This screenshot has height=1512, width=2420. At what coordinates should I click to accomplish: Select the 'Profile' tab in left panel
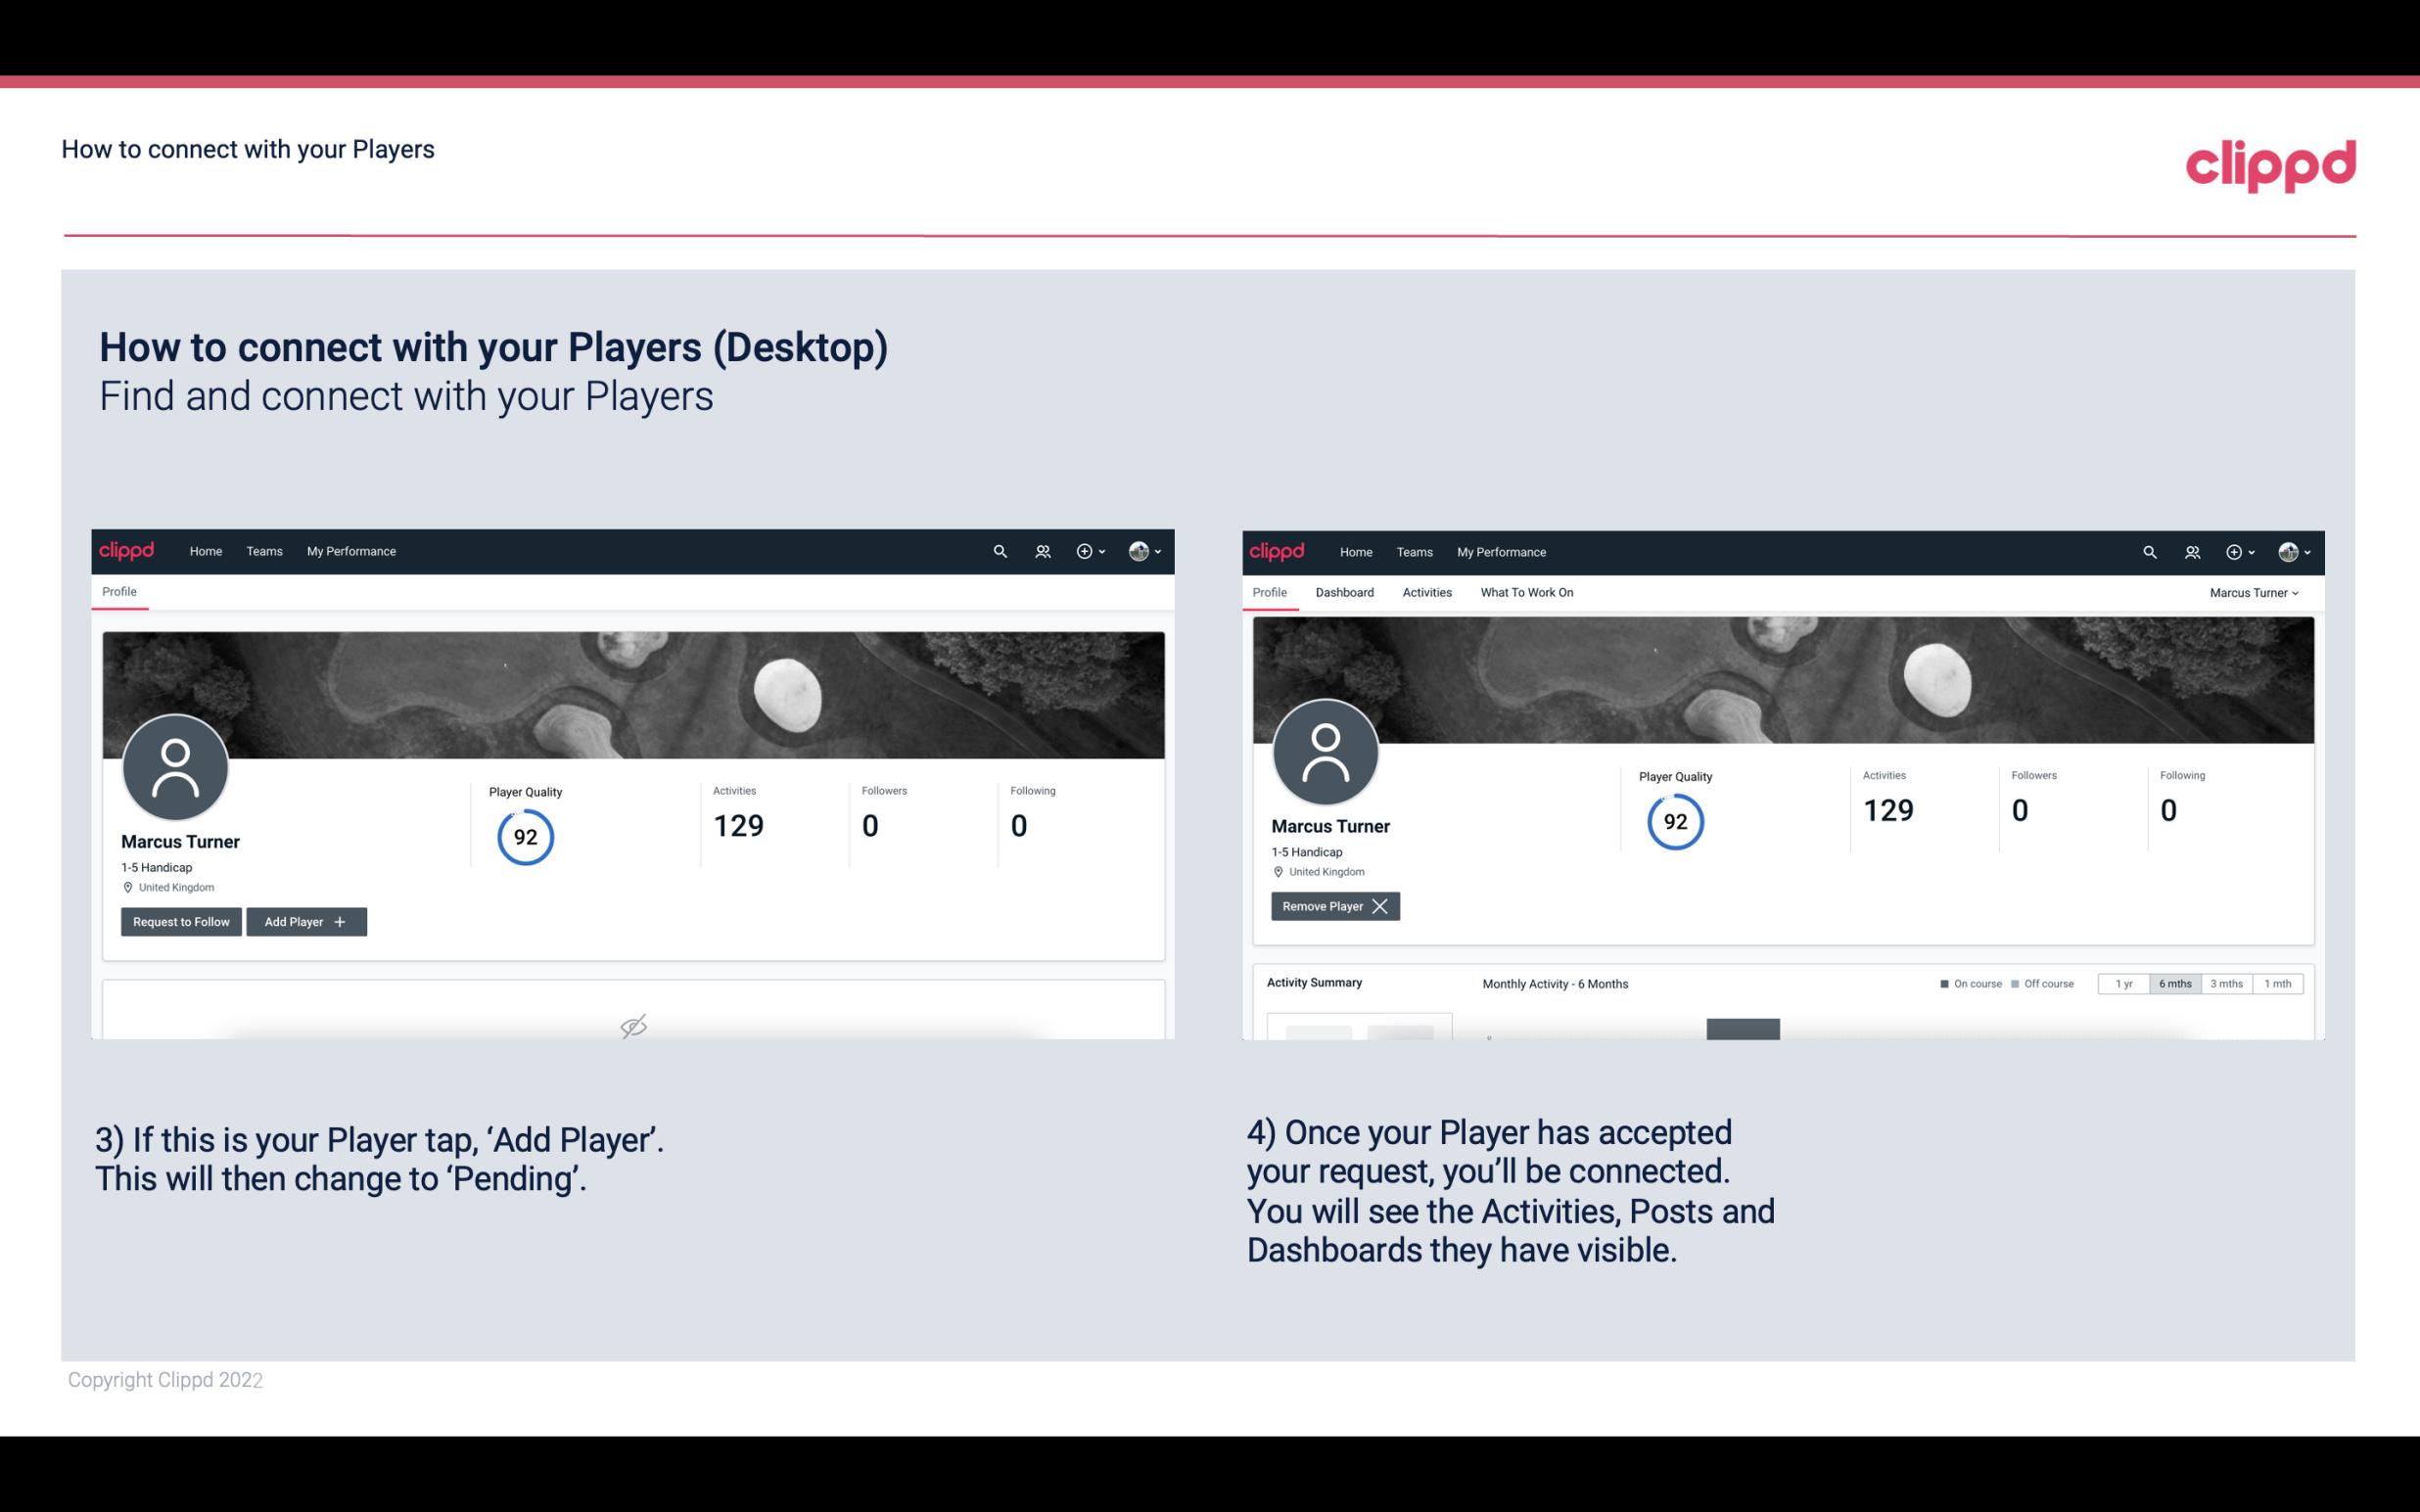pos(116,592)
